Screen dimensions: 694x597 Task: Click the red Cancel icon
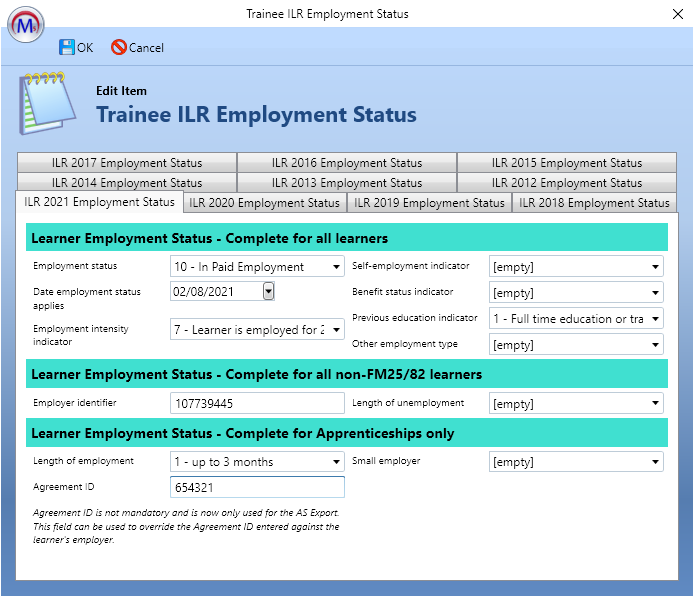coord(119,47)
